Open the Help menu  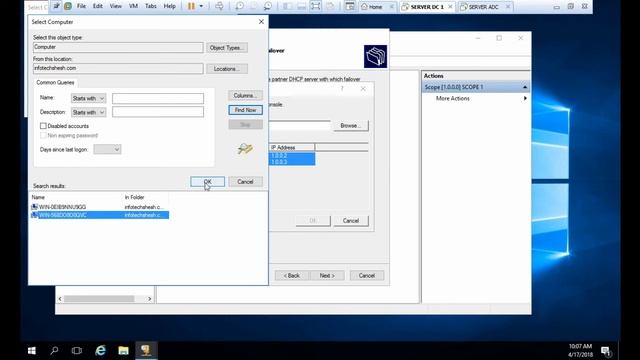click(x=169, y=6)
